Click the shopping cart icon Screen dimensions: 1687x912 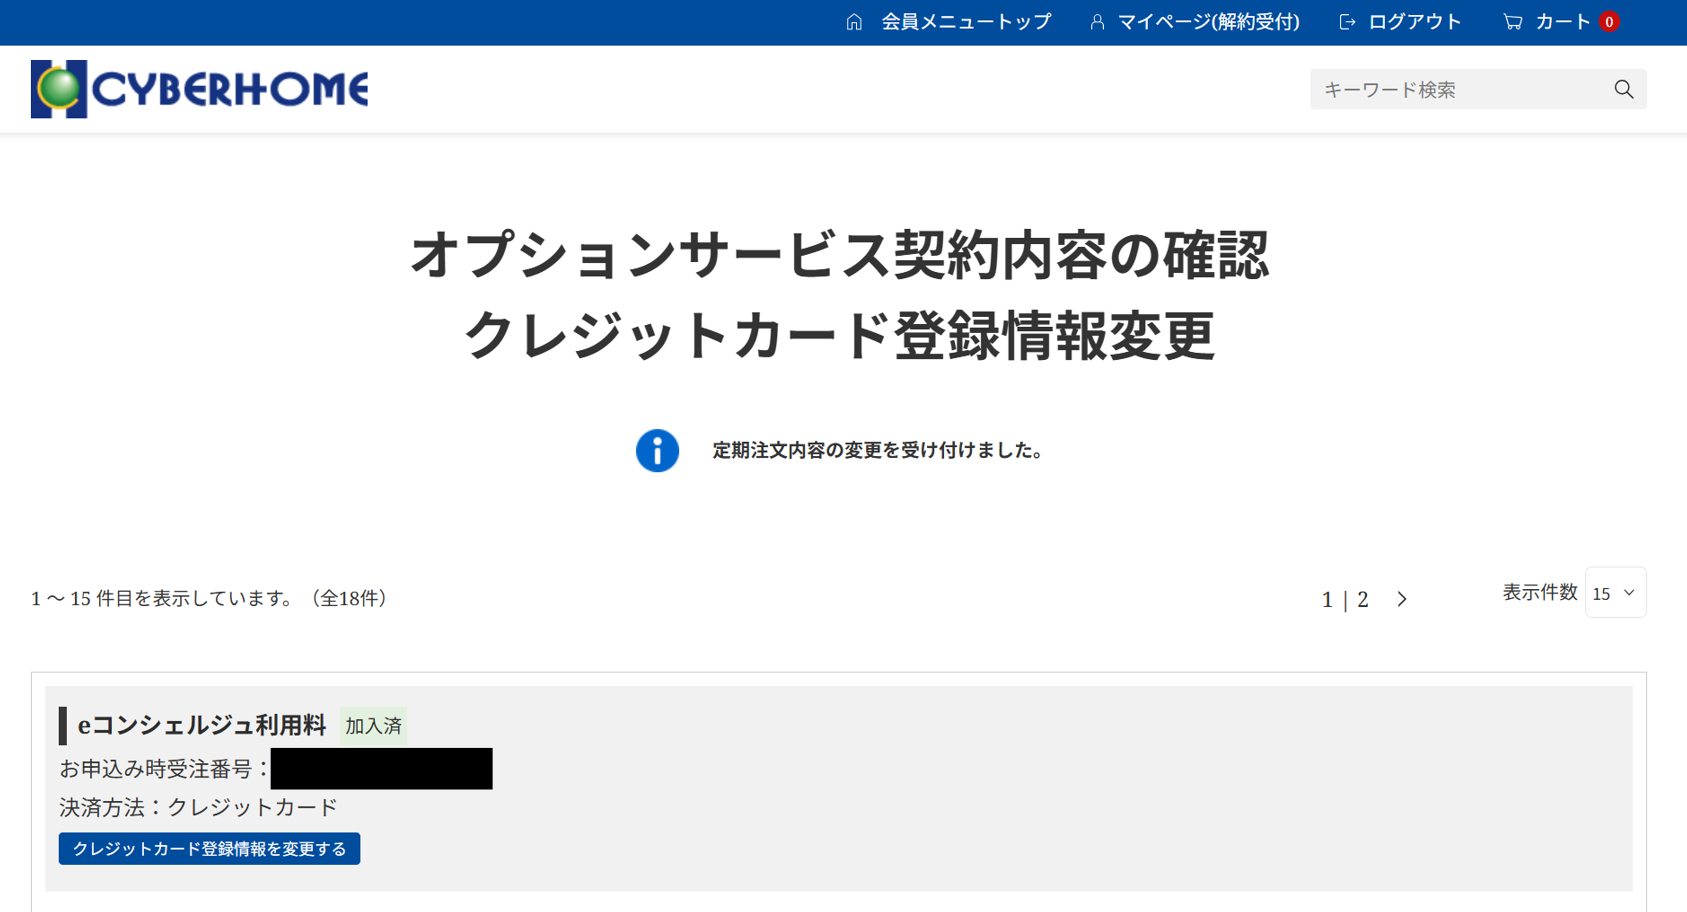(x=1512, y=22)
